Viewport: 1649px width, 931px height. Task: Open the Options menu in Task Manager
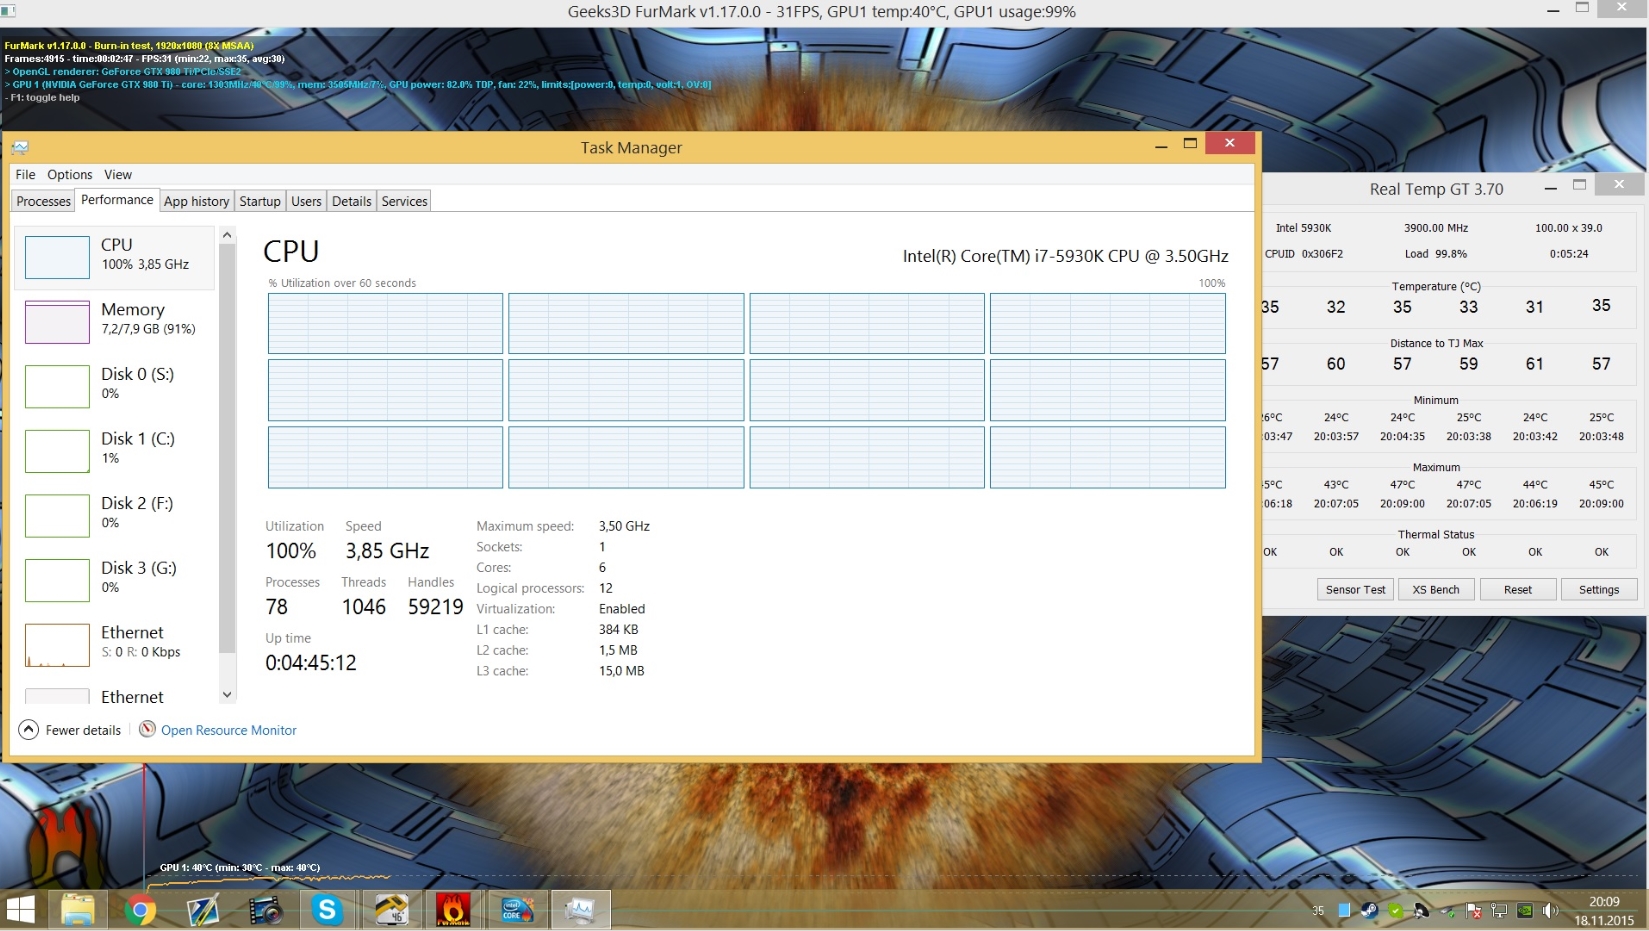(70, 175)
